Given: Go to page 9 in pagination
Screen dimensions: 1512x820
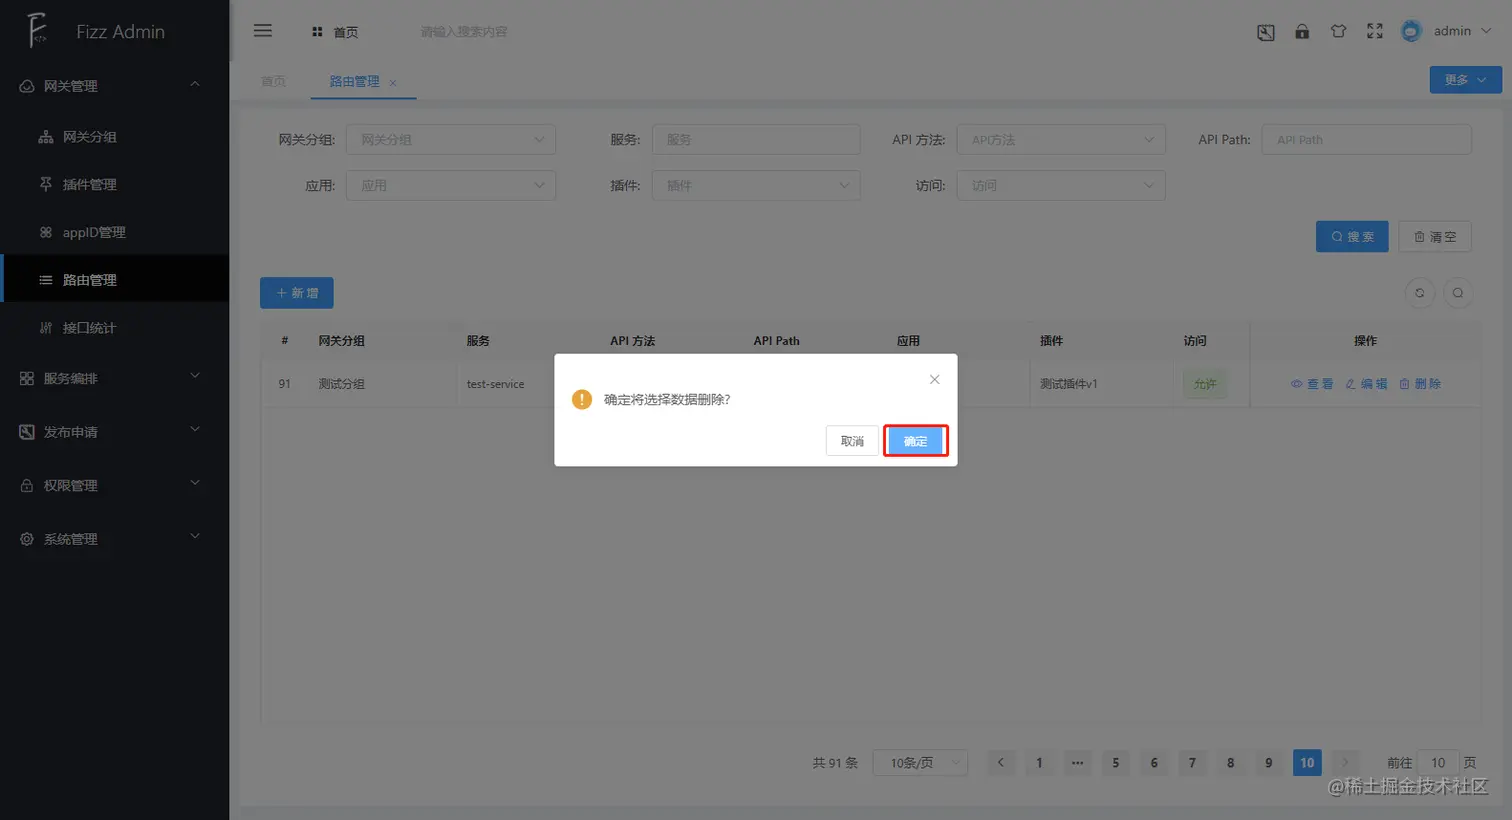Looking at the screenshot, I should click(1269, 763).
